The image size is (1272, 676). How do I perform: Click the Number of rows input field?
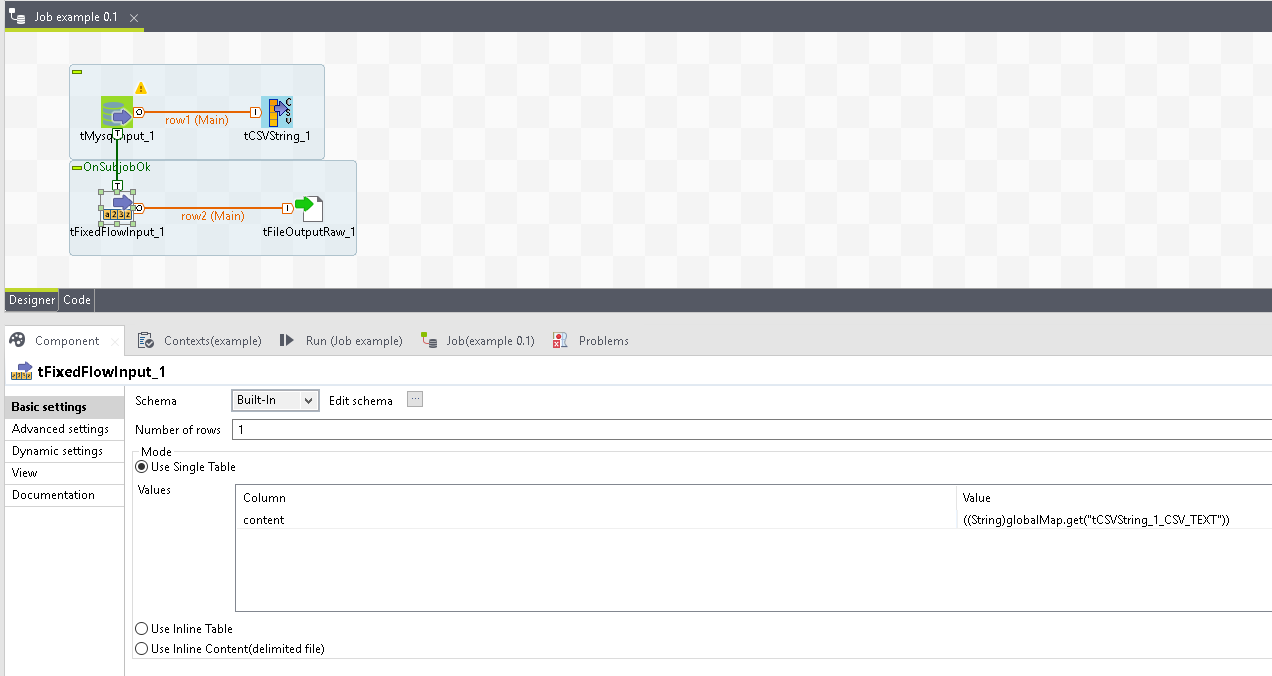tap(750, 430)
